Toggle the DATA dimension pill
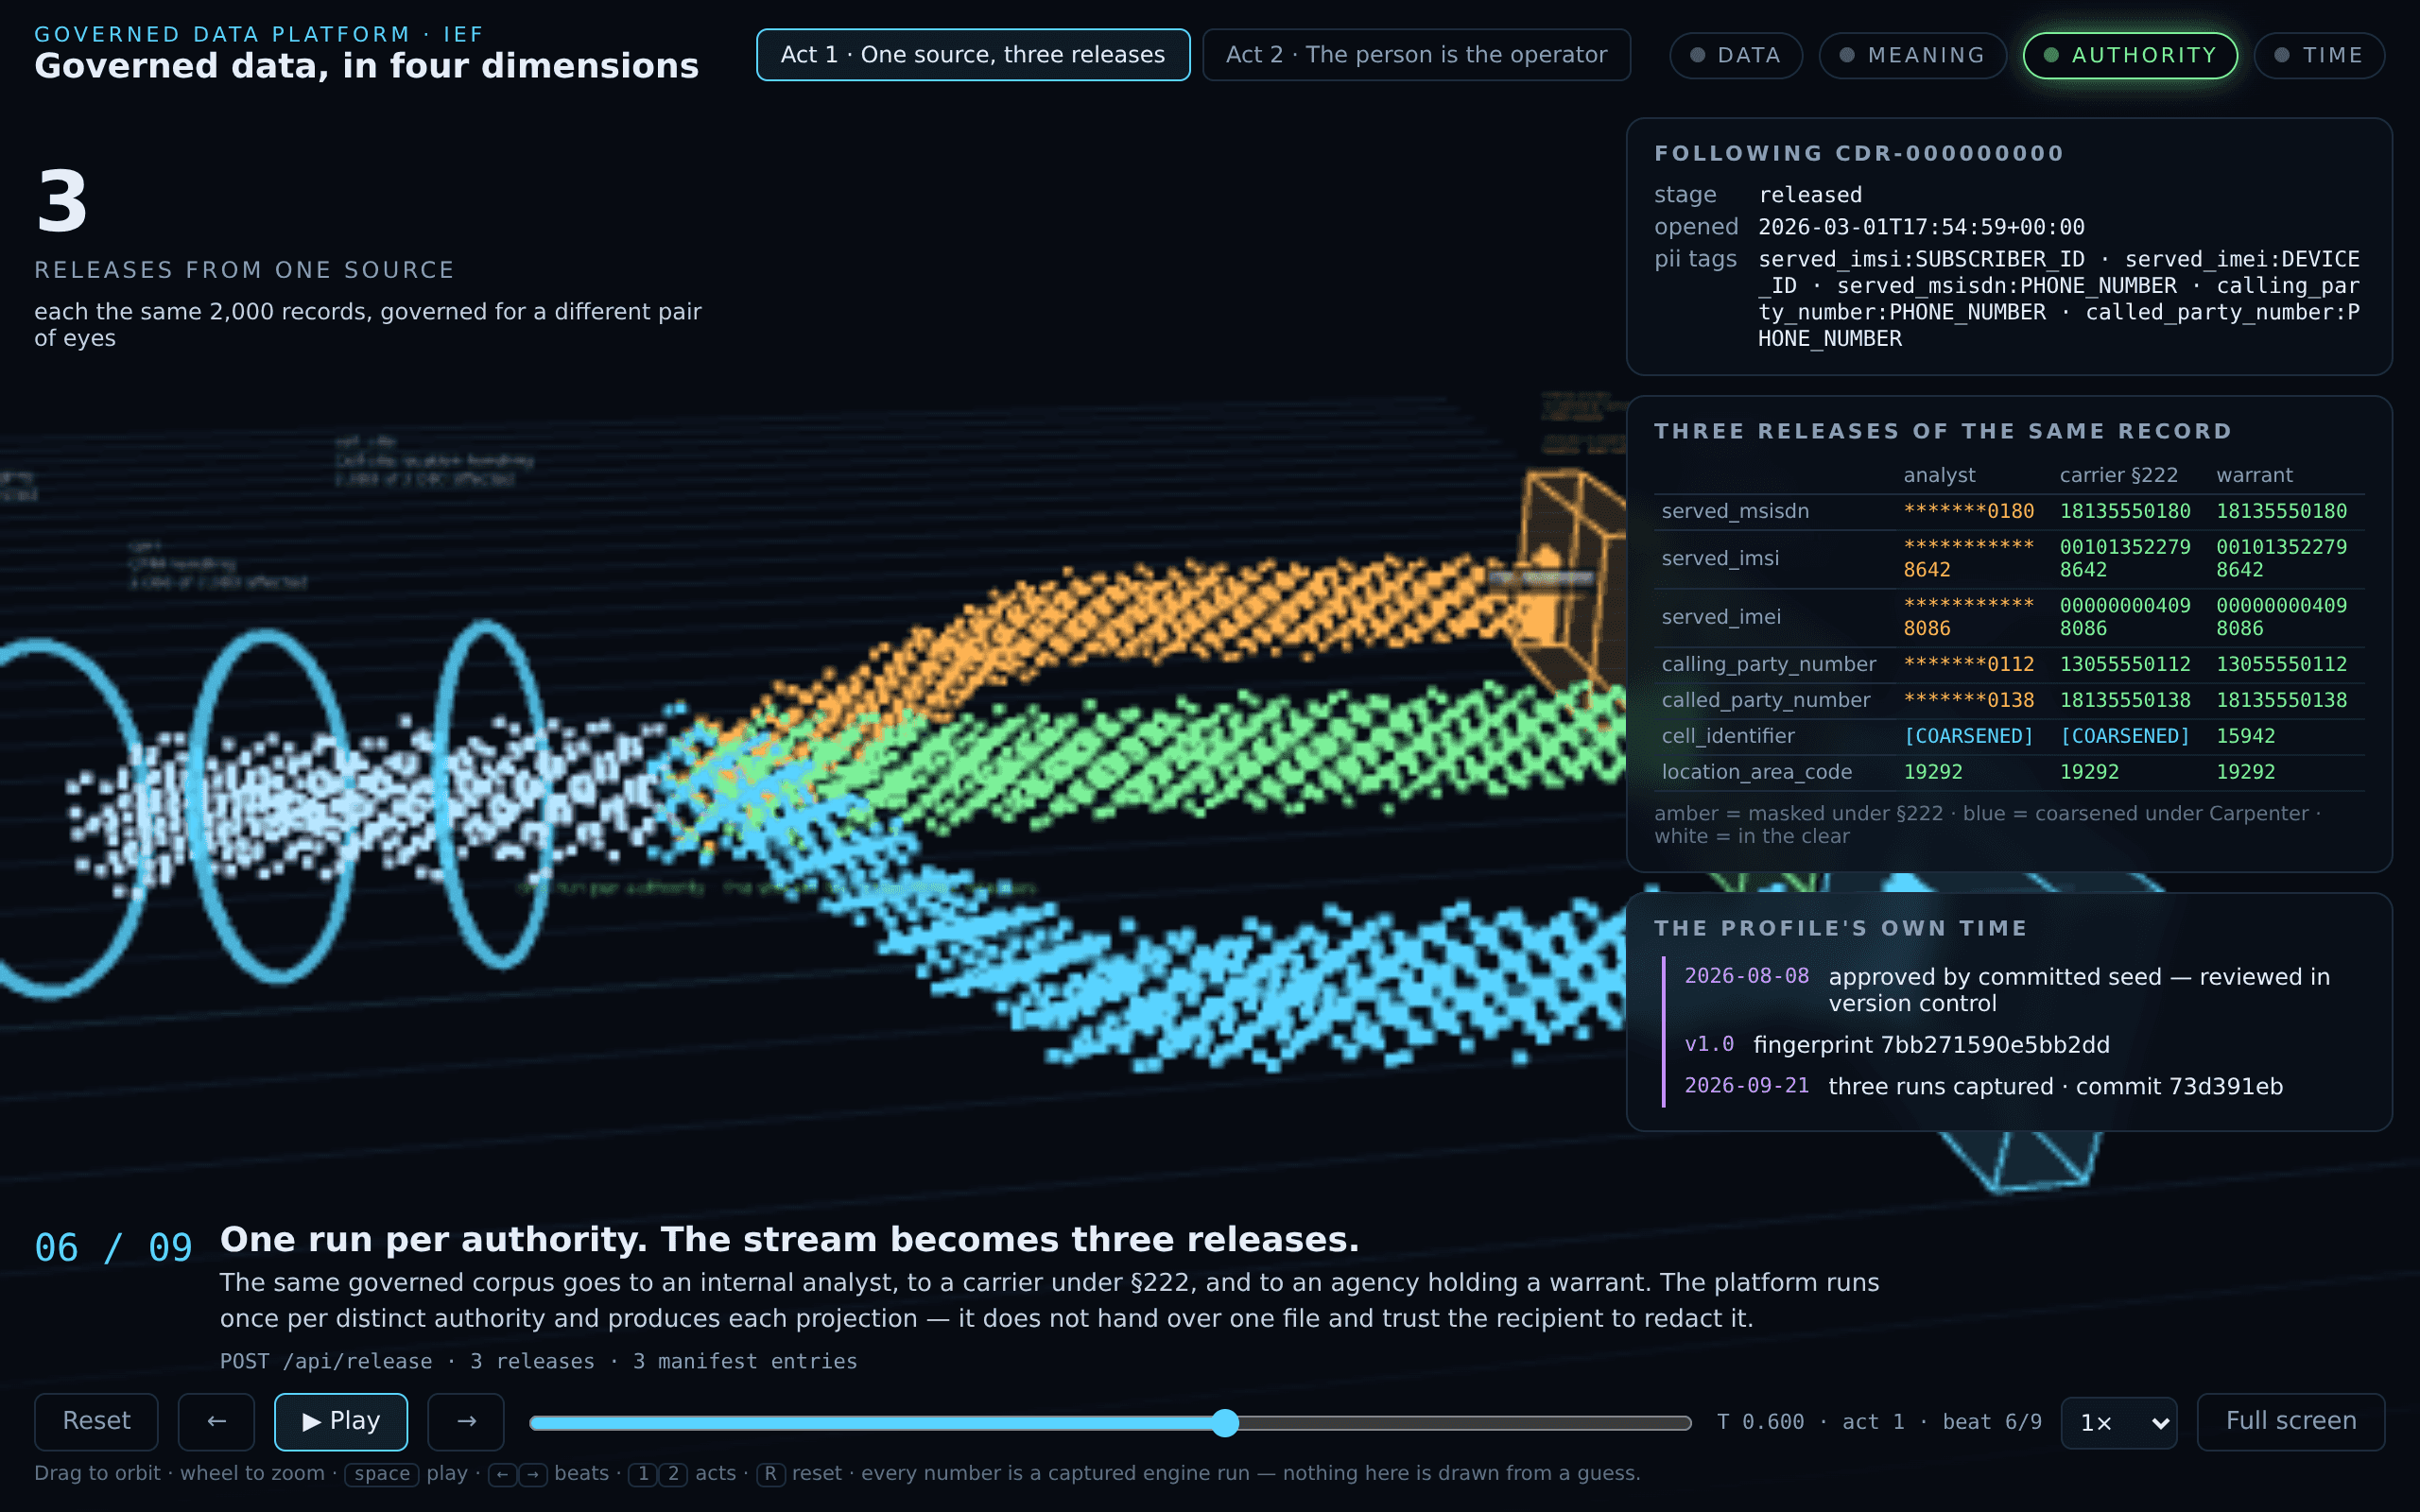 tap(1736, 55)
